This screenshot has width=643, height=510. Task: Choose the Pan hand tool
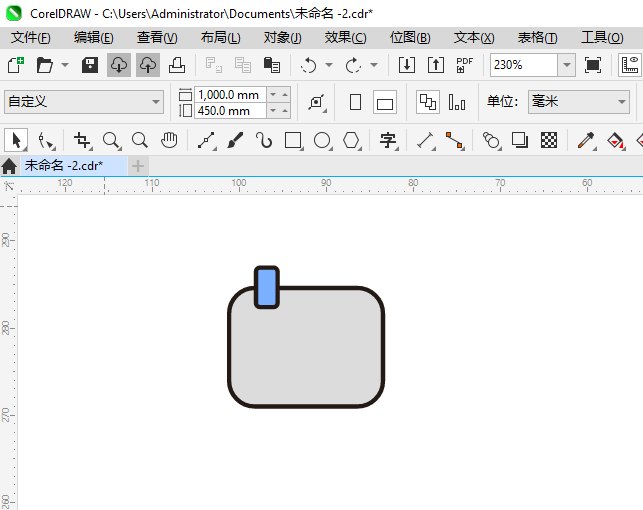click(170, 140)
